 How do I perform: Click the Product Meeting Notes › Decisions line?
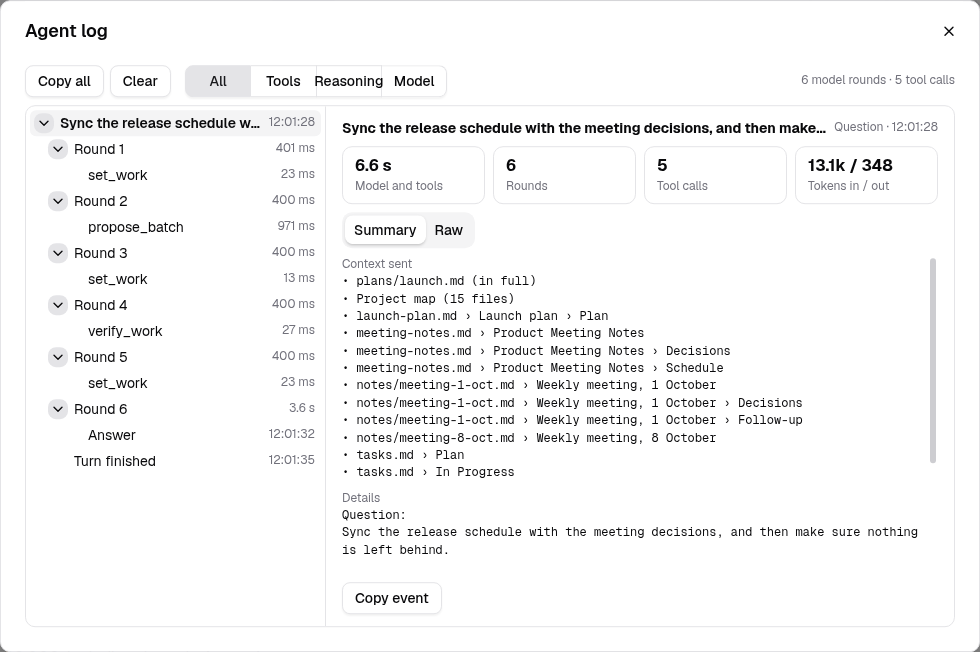point(536,351)
